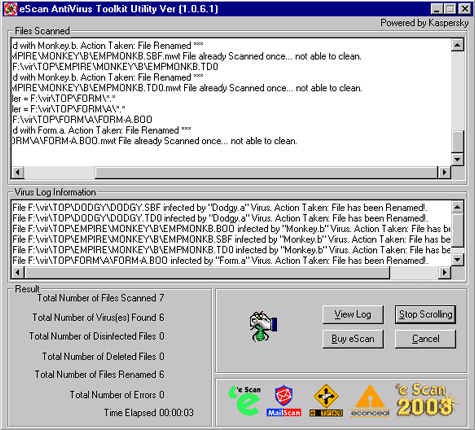This screenshot has height=430, width=475.
Task: Click the Files Scanned vertical scrollbar thumb
Action: tap(457, 142)
